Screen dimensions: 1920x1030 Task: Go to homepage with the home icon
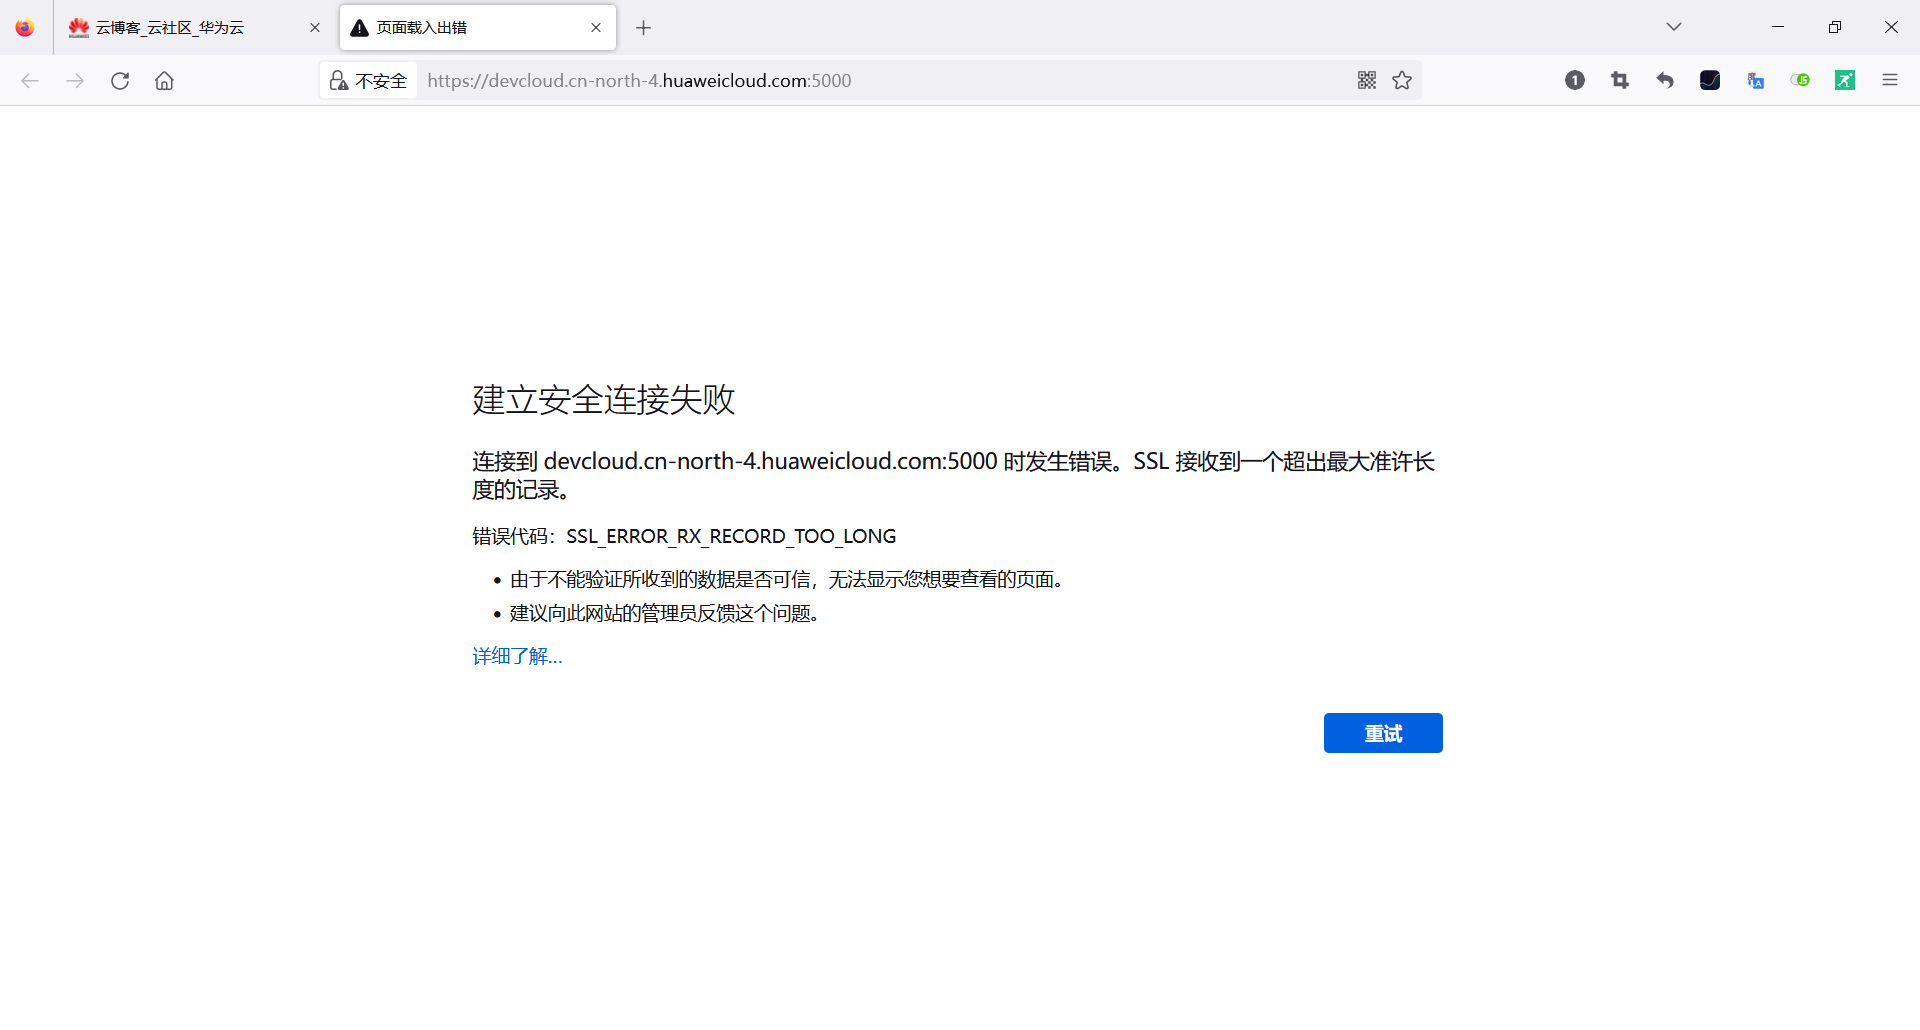164,80
